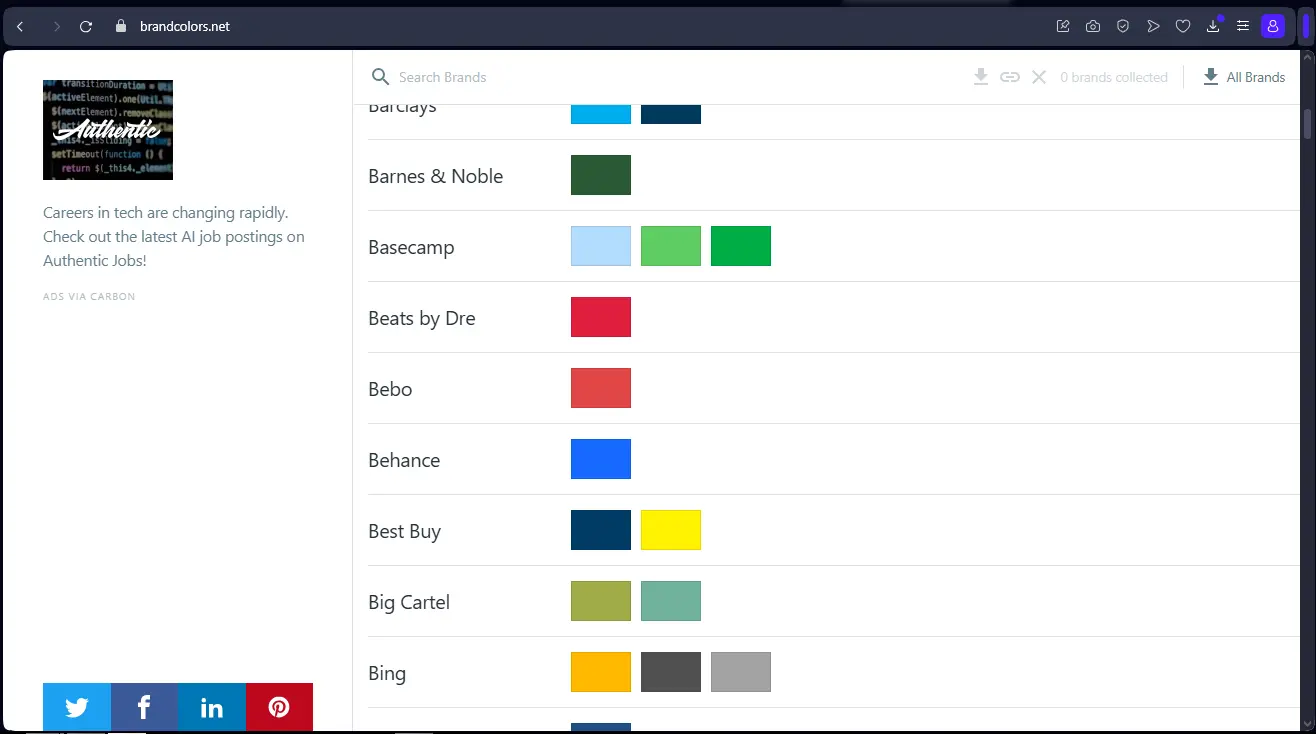Viewport: 1316px width, 734px height.
Task: Click the browser forward arrow
Action: pyautogui.click(x=56, y=27)
